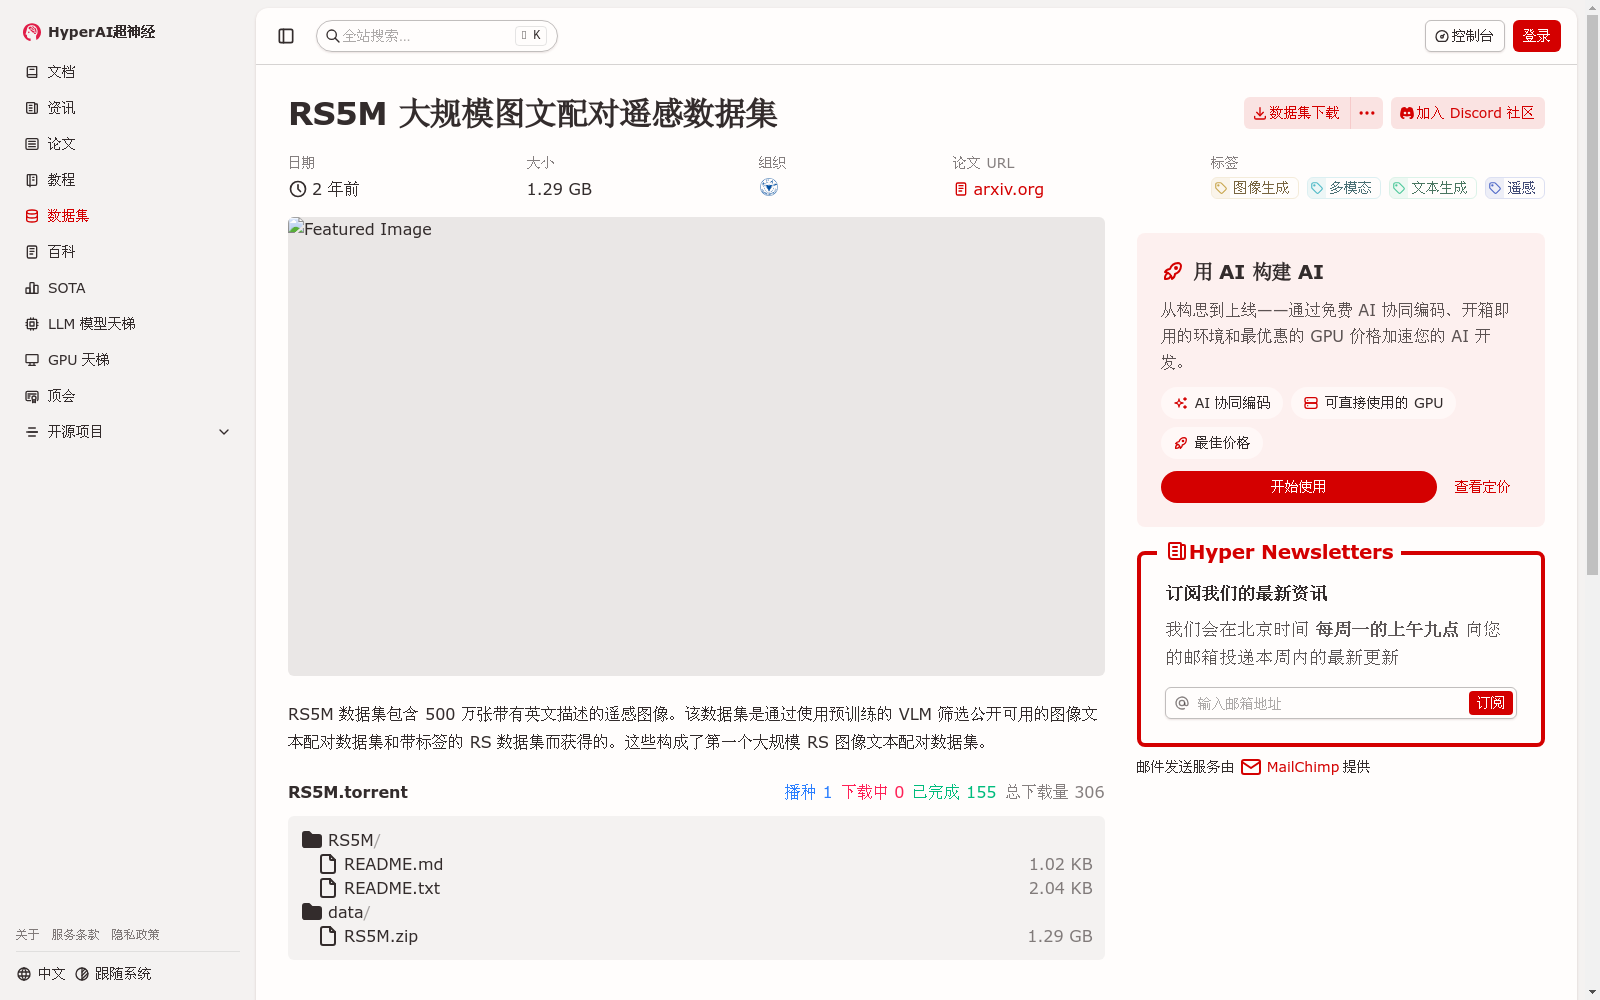Screen dimensions: 1600x1000
Task: Open the SOTA section from the sidebar
Action: (33, 287)
